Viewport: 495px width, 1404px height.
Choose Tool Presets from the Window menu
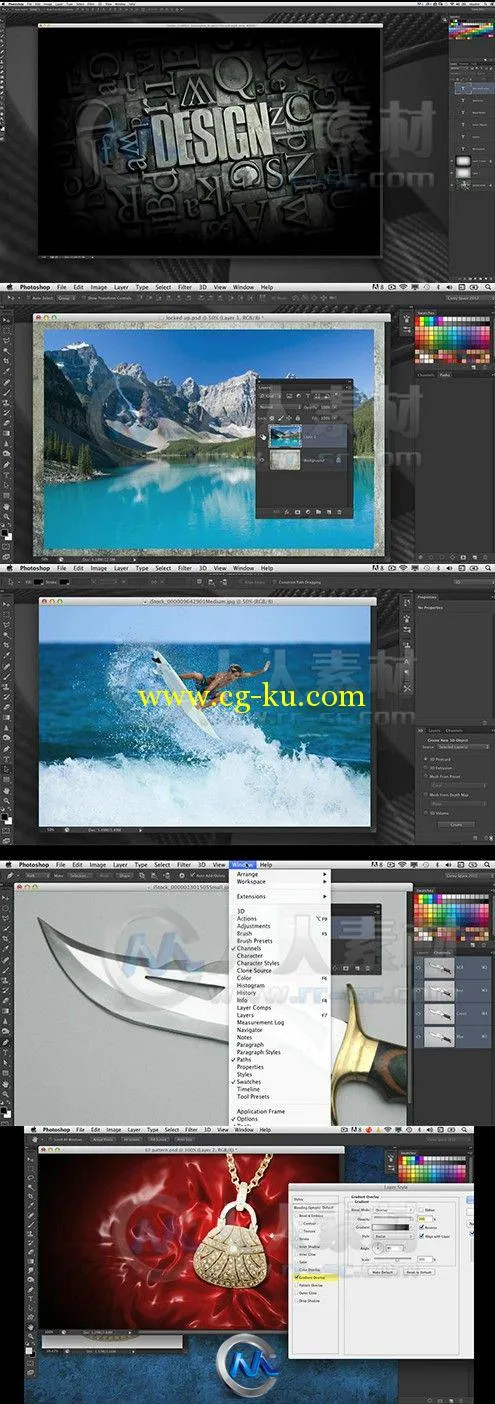[280, 1095]
